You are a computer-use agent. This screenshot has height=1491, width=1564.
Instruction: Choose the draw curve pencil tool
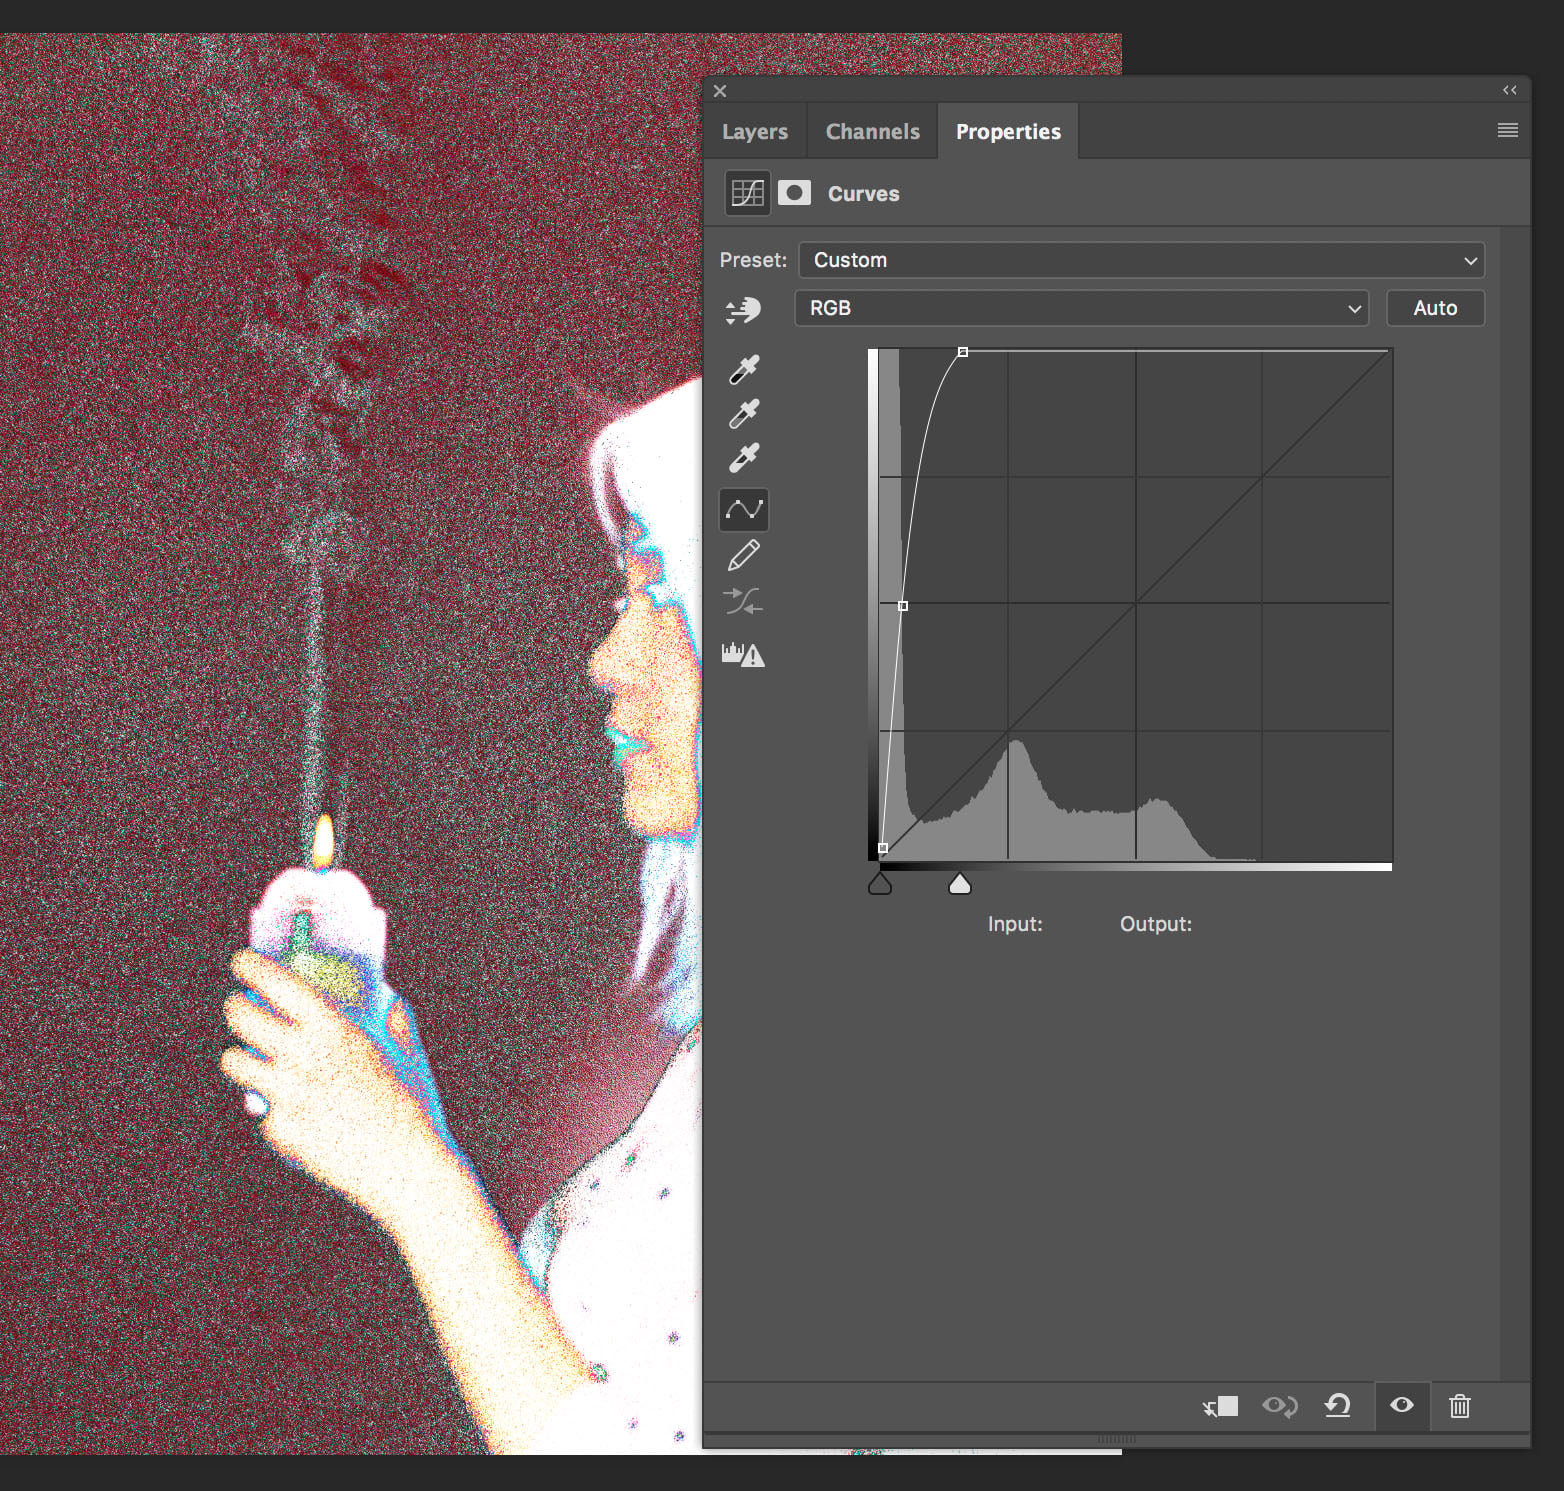click(x=744, y=555)
